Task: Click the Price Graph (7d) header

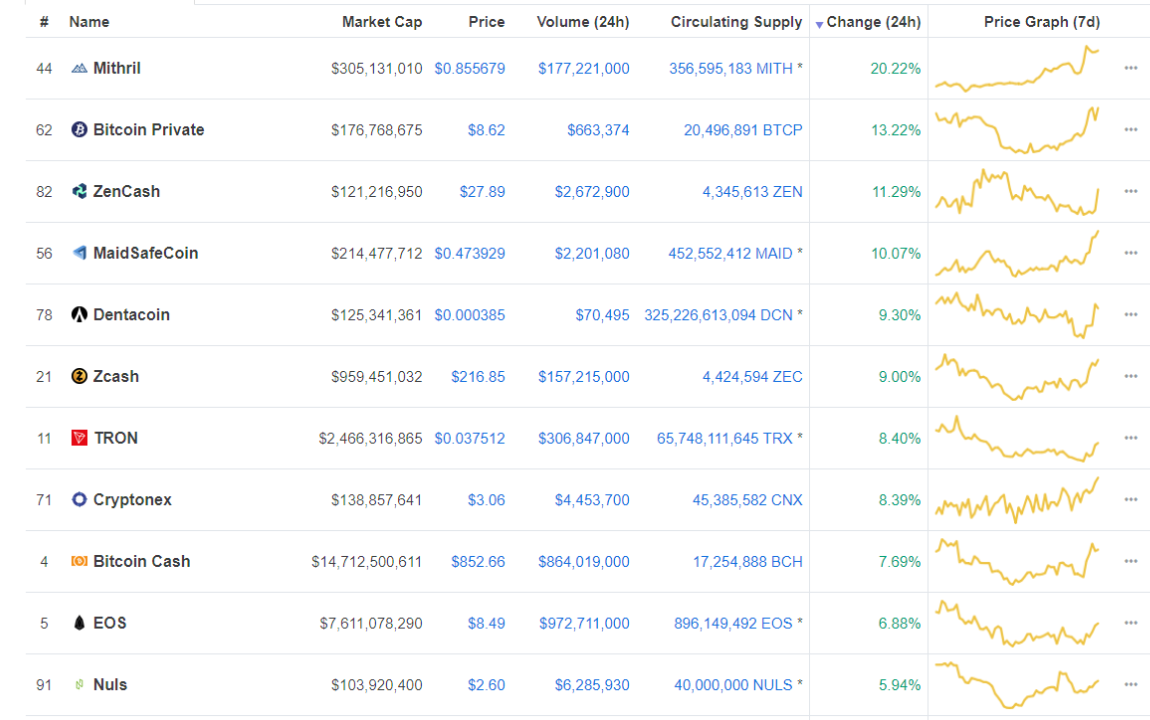Action: coord(1041,22)
